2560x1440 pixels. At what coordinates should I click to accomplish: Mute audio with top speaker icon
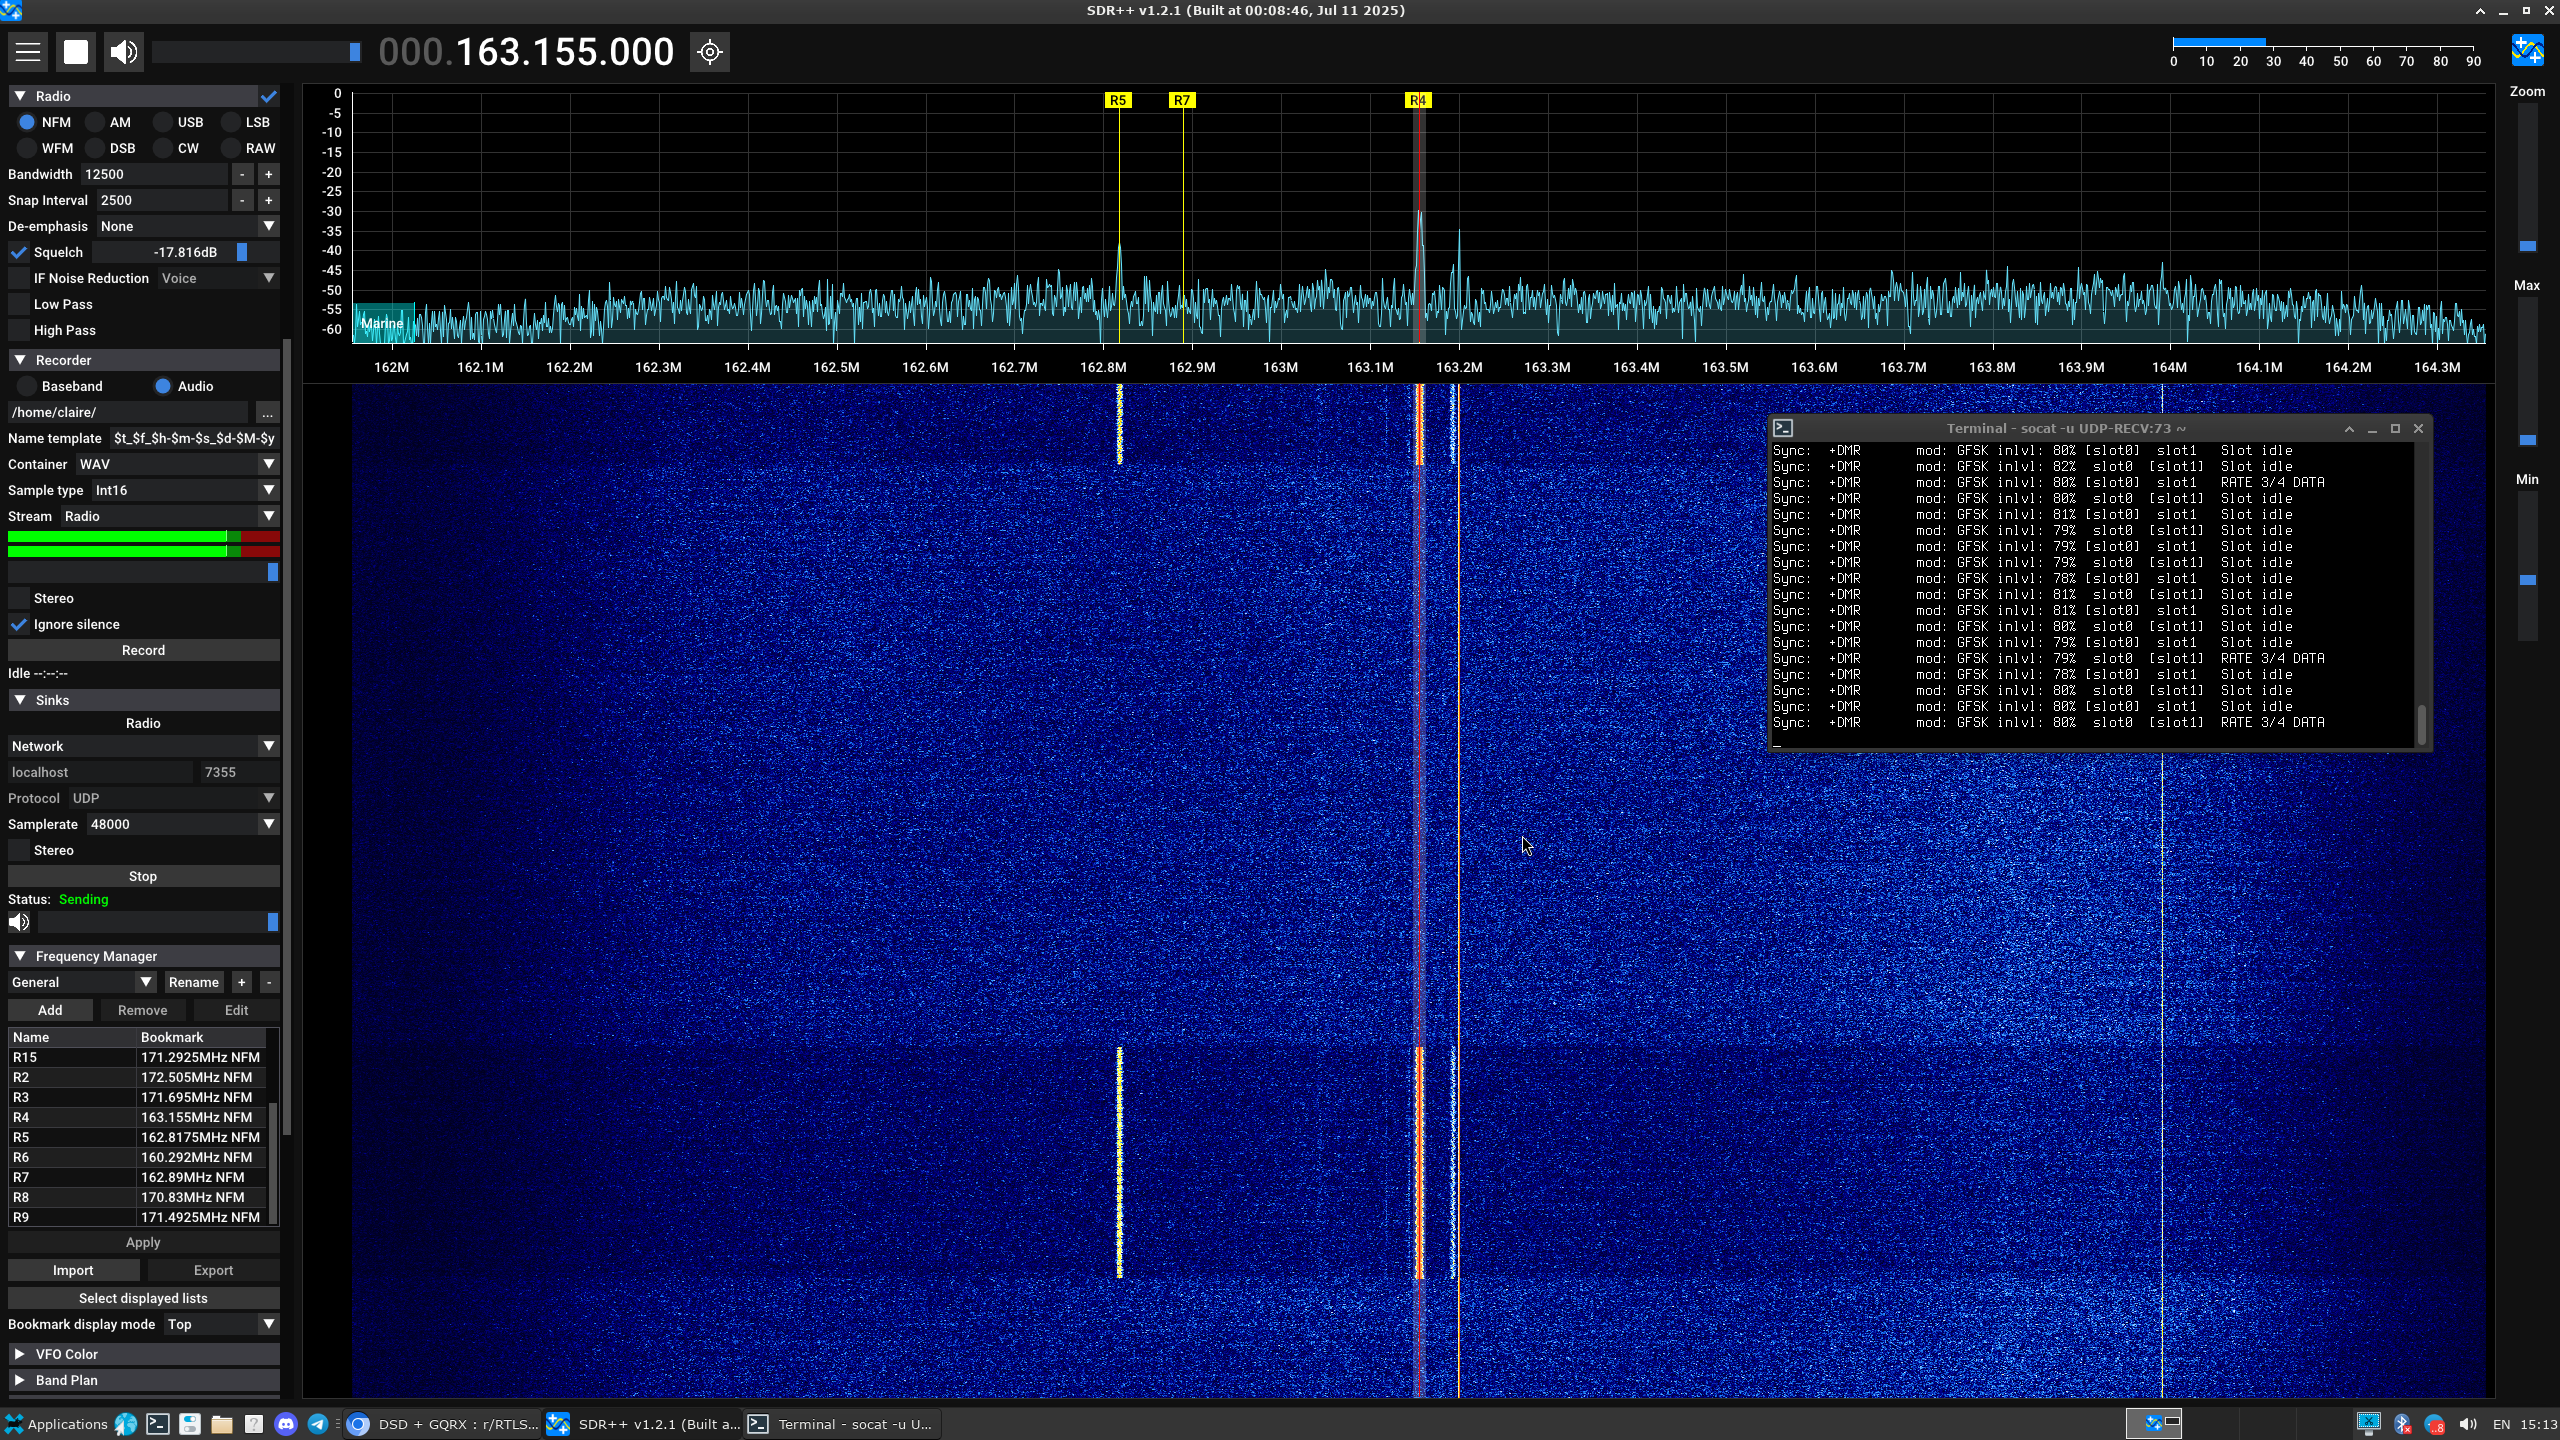click(x=124, y=52)
